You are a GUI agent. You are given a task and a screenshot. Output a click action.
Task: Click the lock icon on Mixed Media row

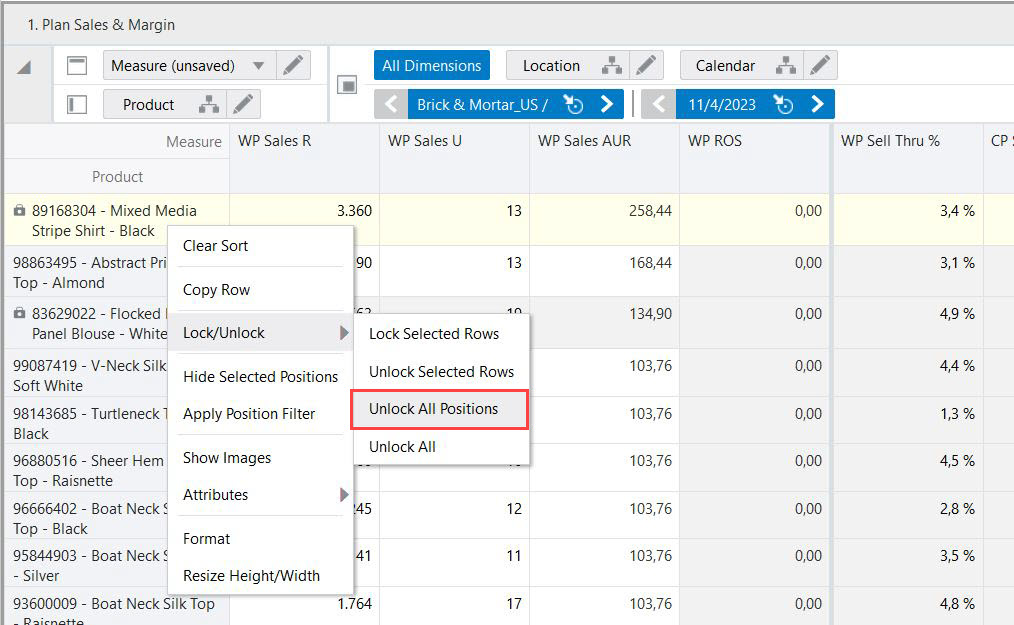coord(19,211)
